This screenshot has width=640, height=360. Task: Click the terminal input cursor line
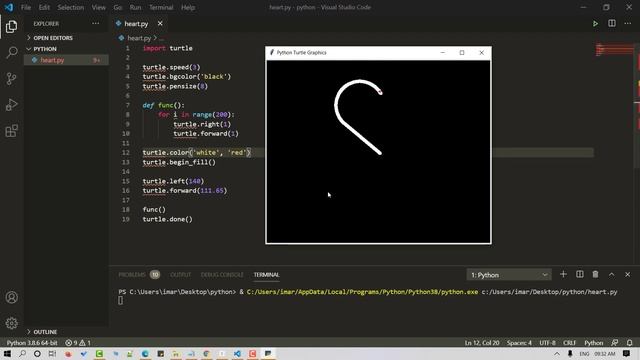pyautogui.click(x=120, y=300)
